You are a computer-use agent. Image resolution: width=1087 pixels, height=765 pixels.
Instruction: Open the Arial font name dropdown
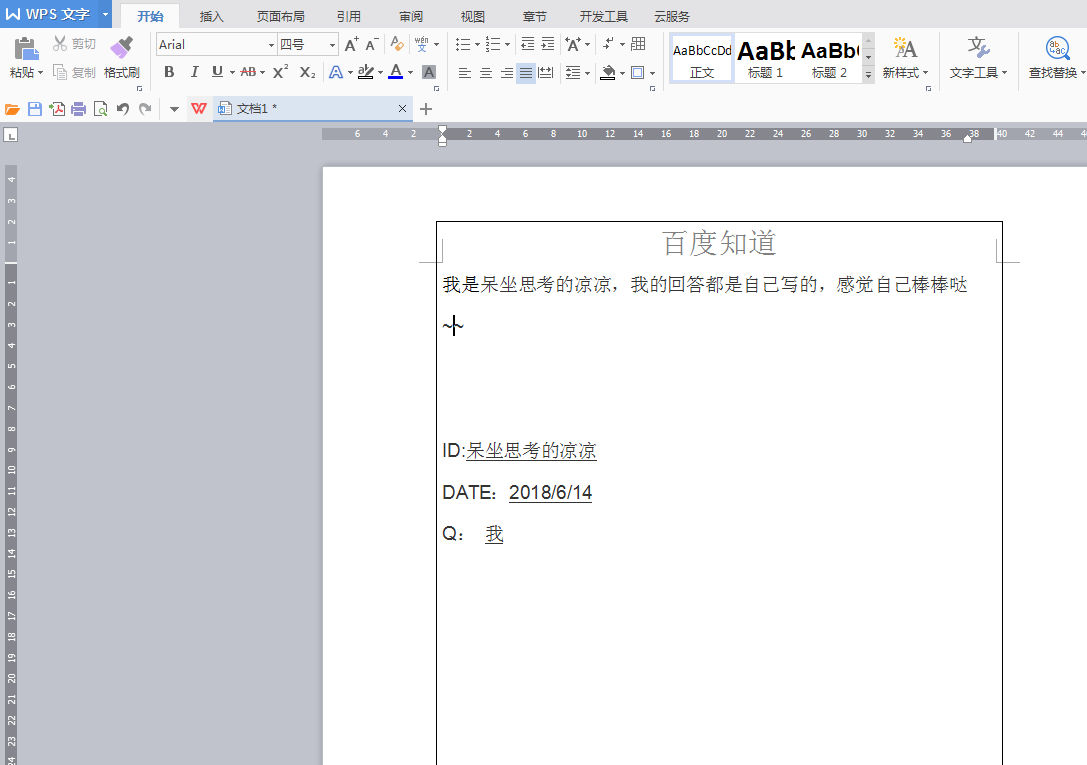point(271,45)
